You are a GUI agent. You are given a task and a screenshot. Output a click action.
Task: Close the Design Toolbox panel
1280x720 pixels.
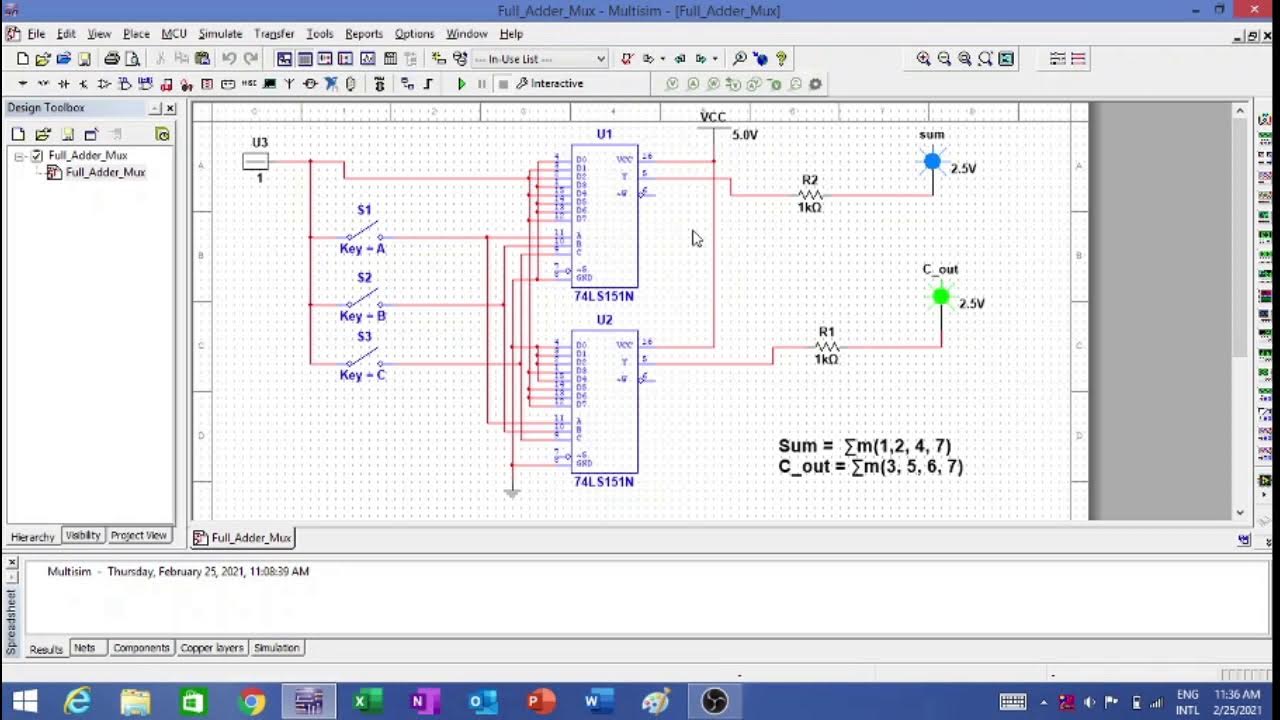point(170,108)
